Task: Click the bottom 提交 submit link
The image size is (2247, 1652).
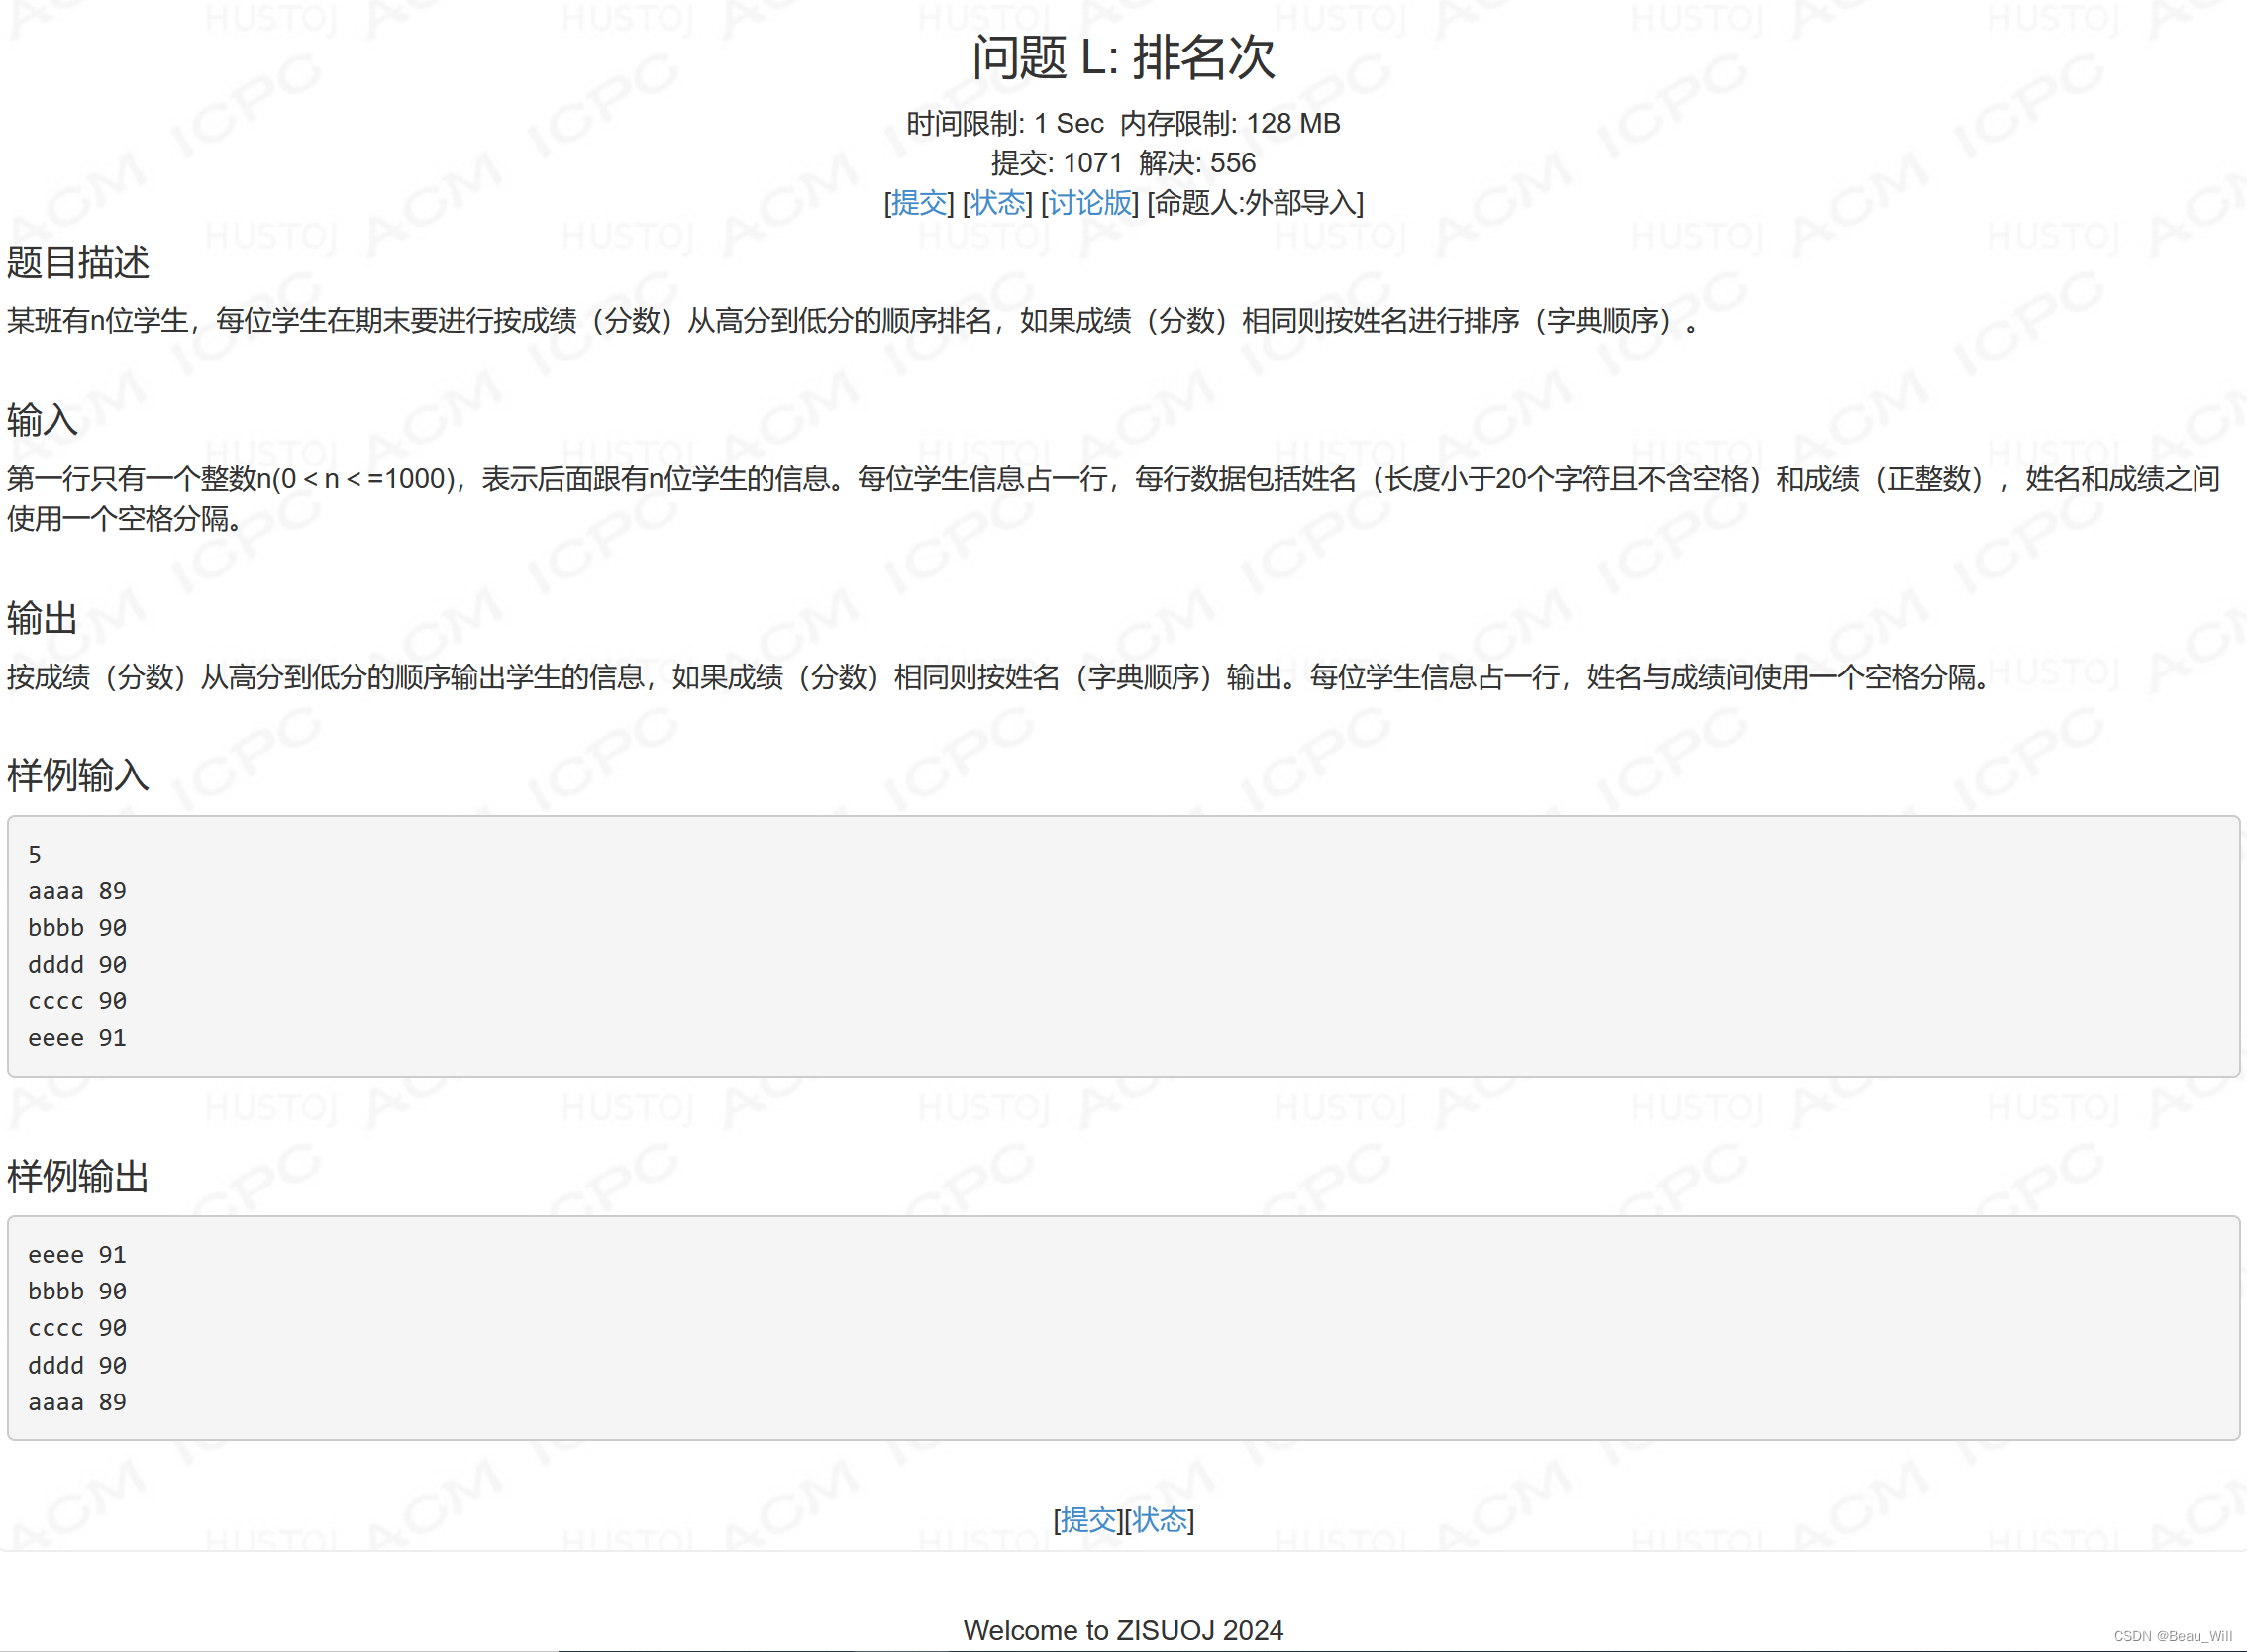Action: pos(1088,1520)
